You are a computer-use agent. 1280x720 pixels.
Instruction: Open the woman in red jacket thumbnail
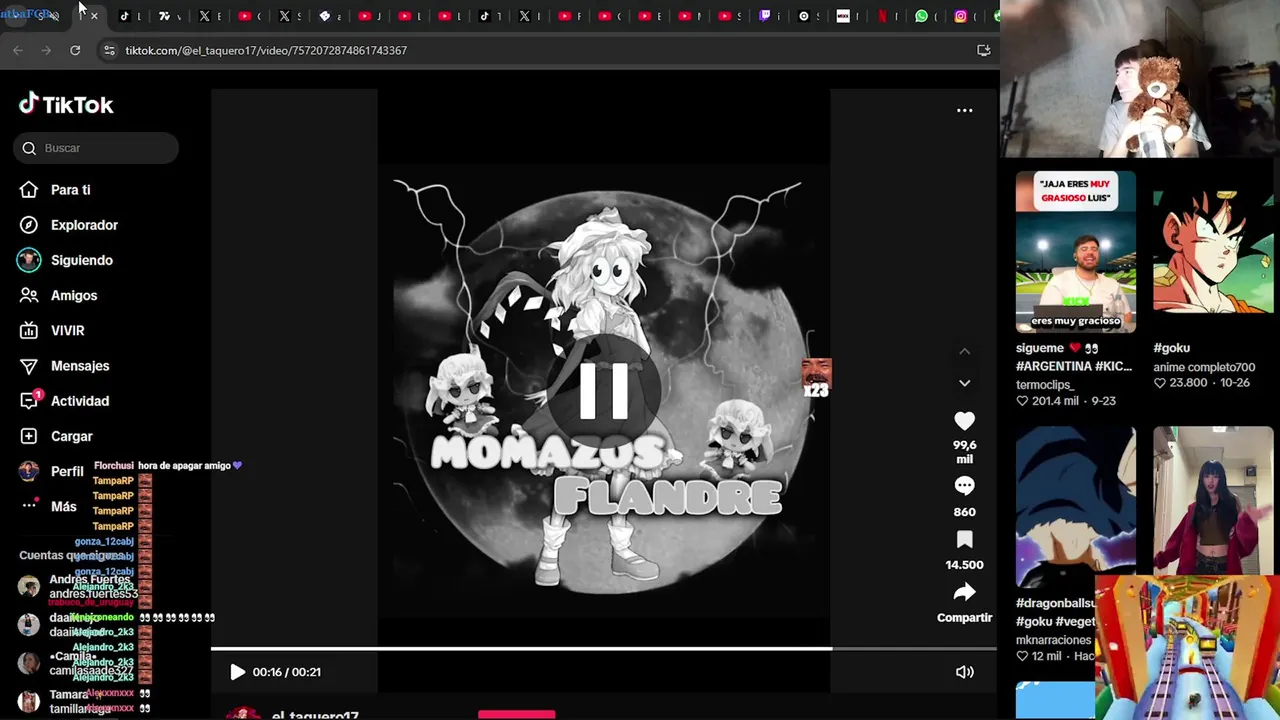point(1213,500)
